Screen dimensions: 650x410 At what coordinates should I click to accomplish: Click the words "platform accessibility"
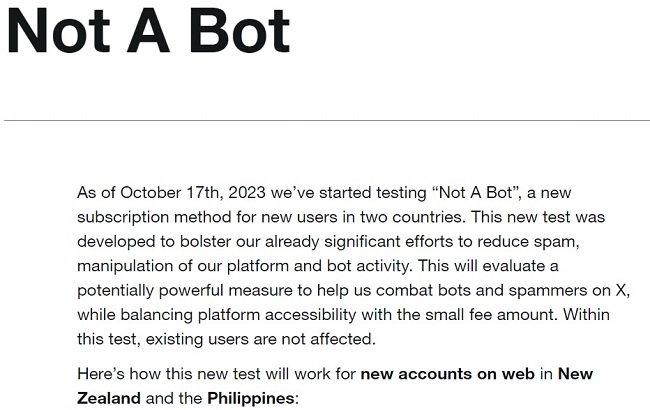pos(277,315)
